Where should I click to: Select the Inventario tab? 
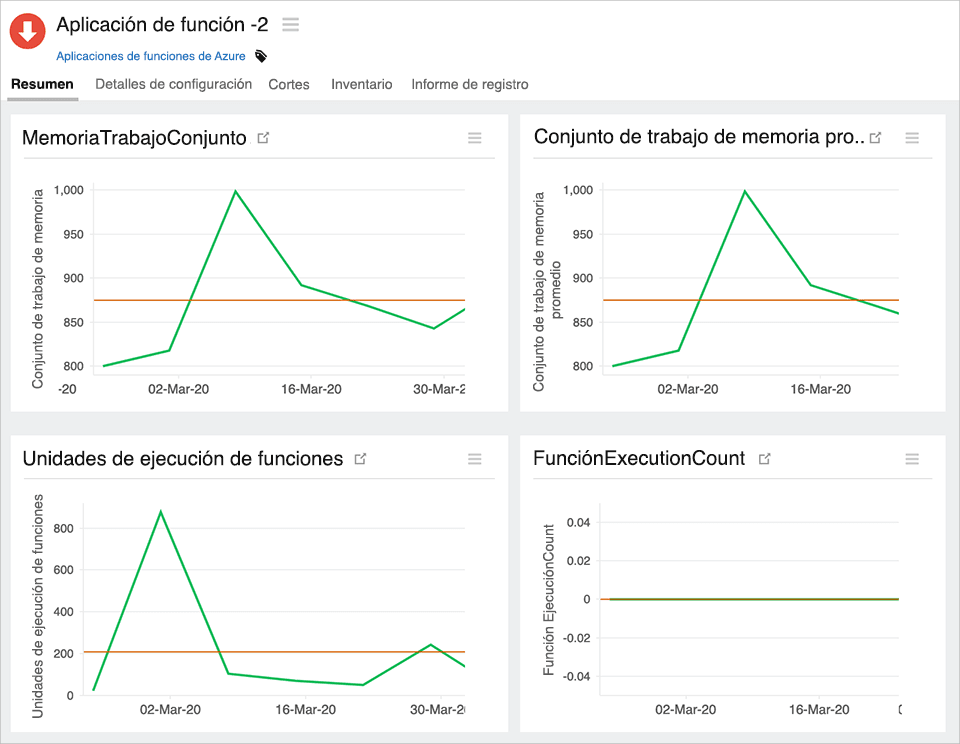coord(361,85)
